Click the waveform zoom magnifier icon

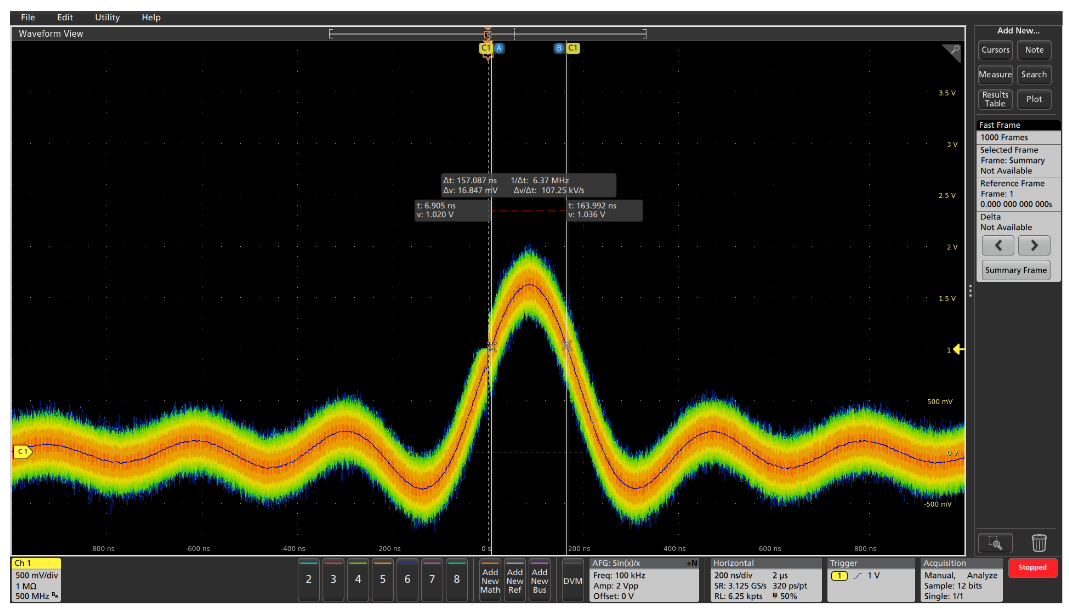point(995,543)
